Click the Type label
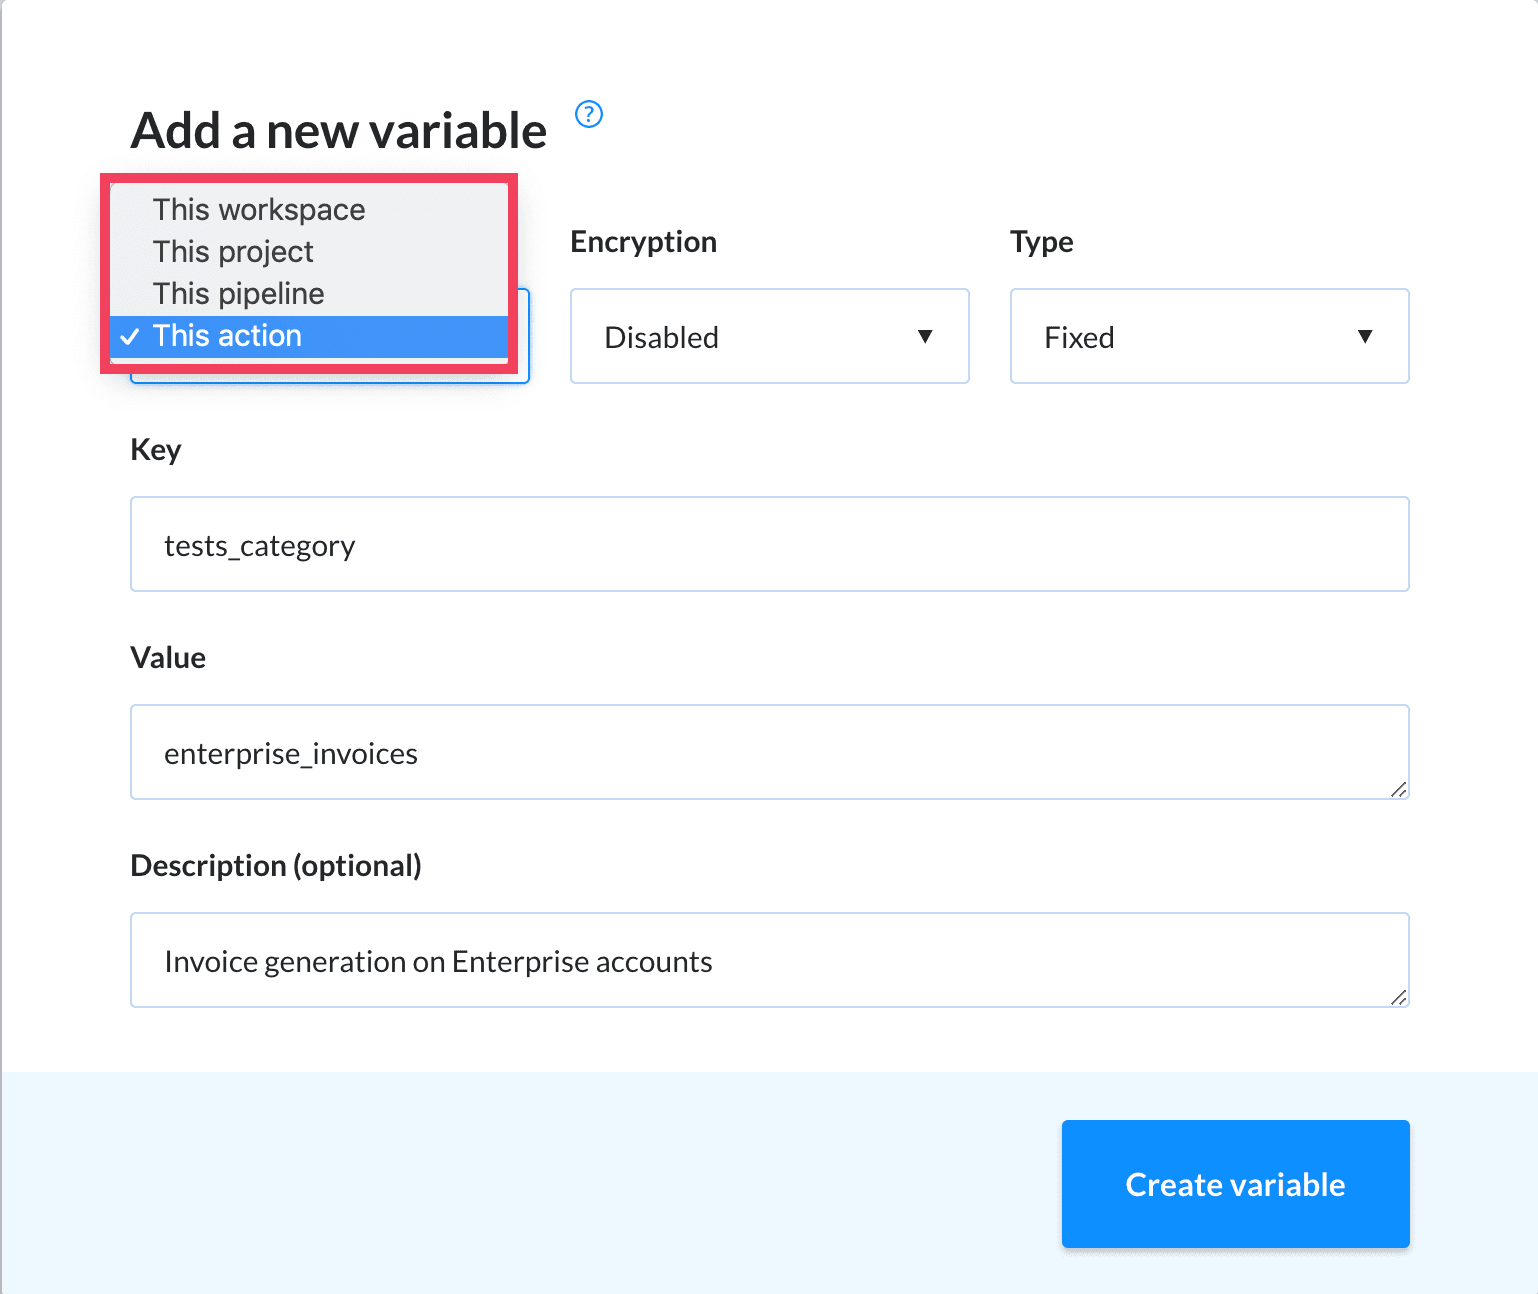The width and height of the screenshot is (1538, 1294). [x=1041, y=242]
